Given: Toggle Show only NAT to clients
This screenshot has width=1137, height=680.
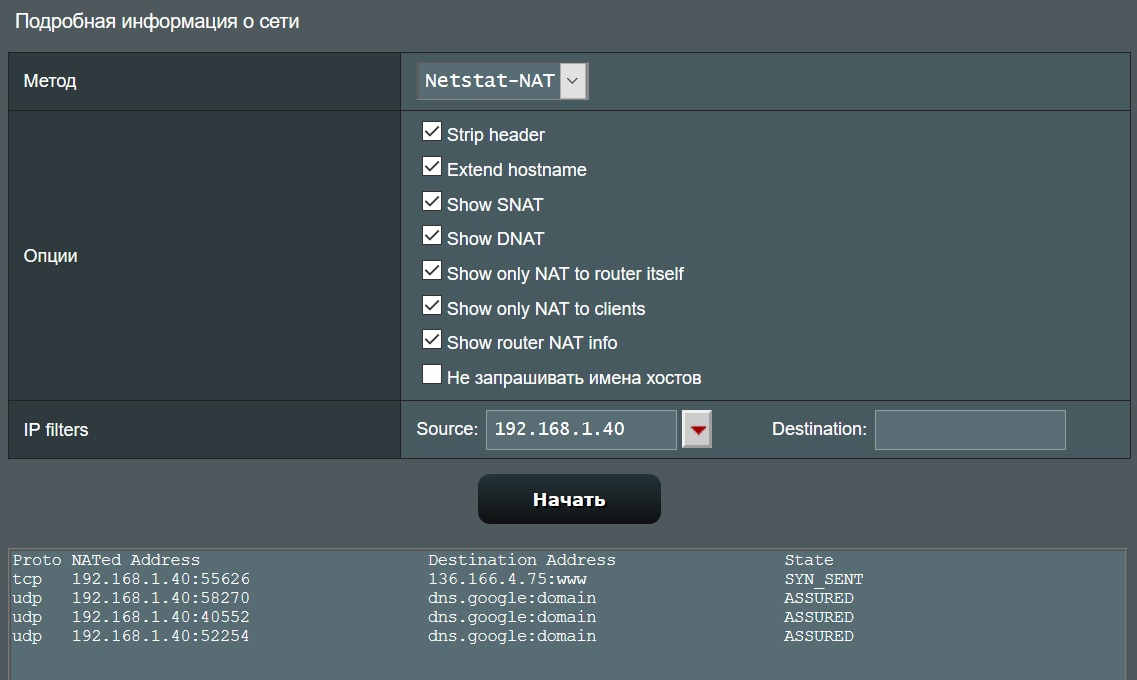Looking at the screenshot, I should pos(432,306).
